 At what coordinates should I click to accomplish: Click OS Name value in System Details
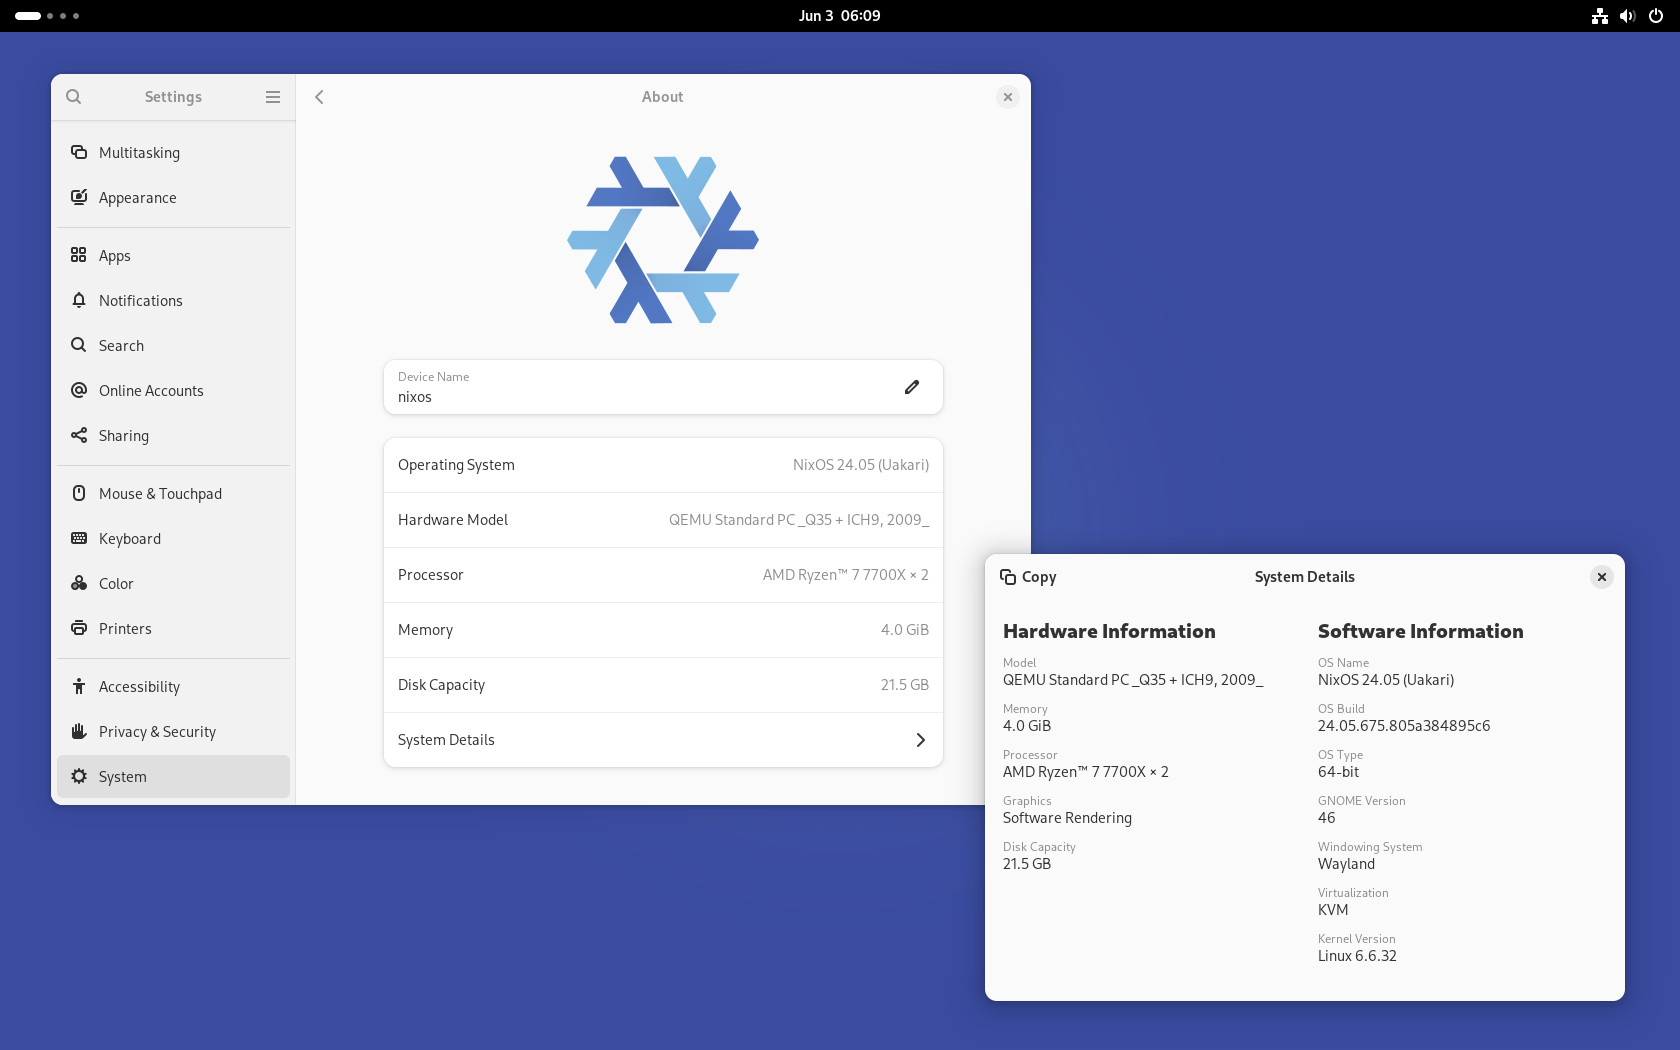pyautogui.click(x=1386, y=680)
